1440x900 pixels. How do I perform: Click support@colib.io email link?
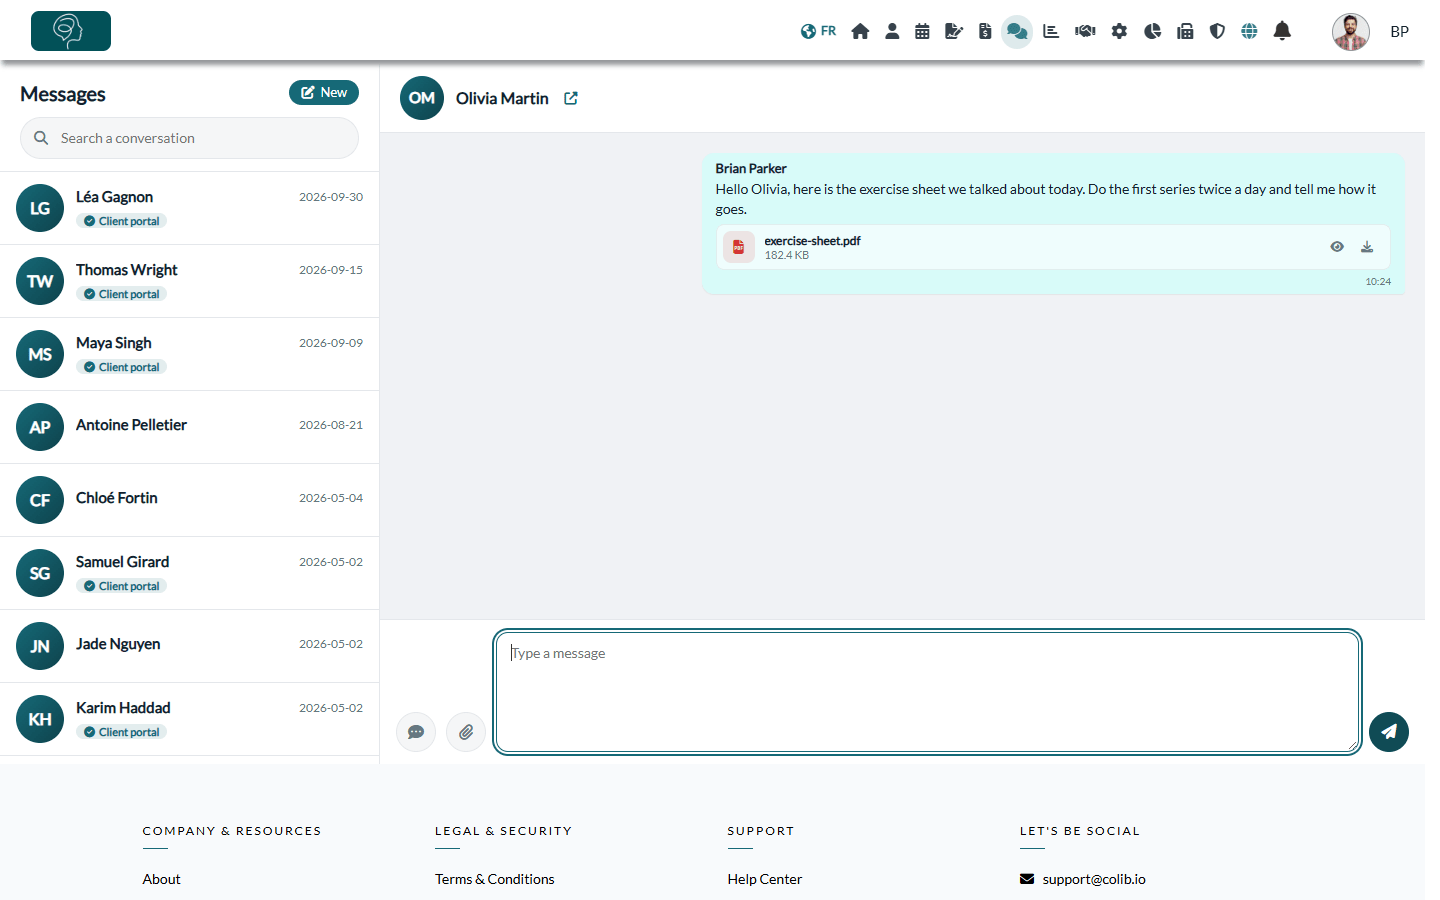point(1094,879)
